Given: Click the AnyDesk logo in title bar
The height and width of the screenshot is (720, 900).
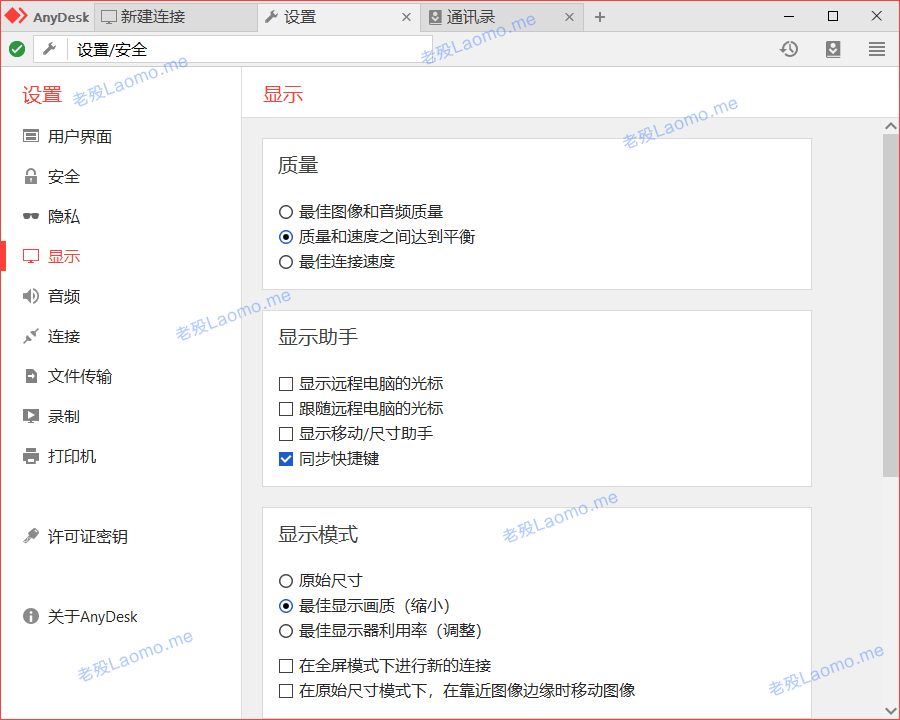Looking at the screenshot, I should pyautogui.click(x=16, y=16).
